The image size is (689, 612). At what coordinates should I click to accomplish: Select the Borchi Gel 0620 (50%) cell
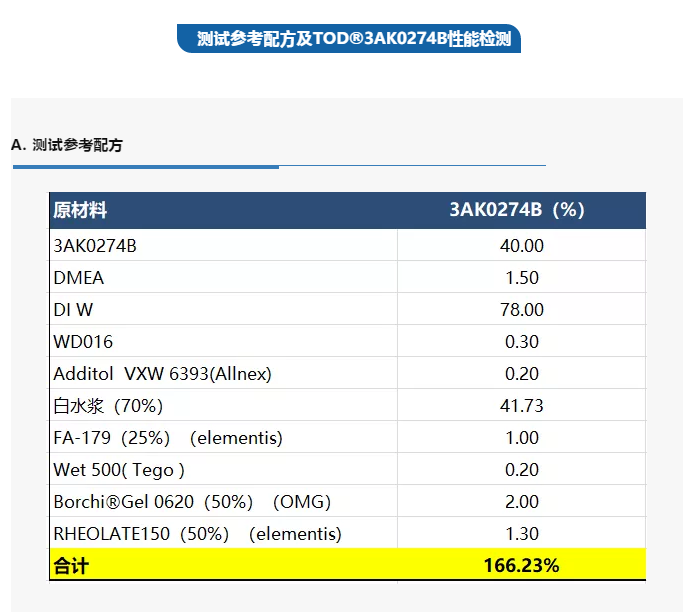coord(192,502)
